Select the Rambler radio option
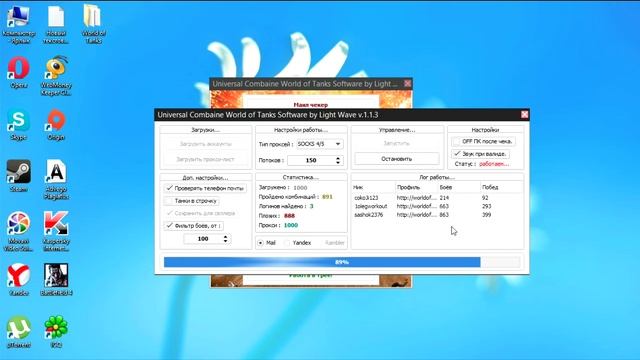The width and height of the screenshot is (640, 360). click(x=334, y=242)
